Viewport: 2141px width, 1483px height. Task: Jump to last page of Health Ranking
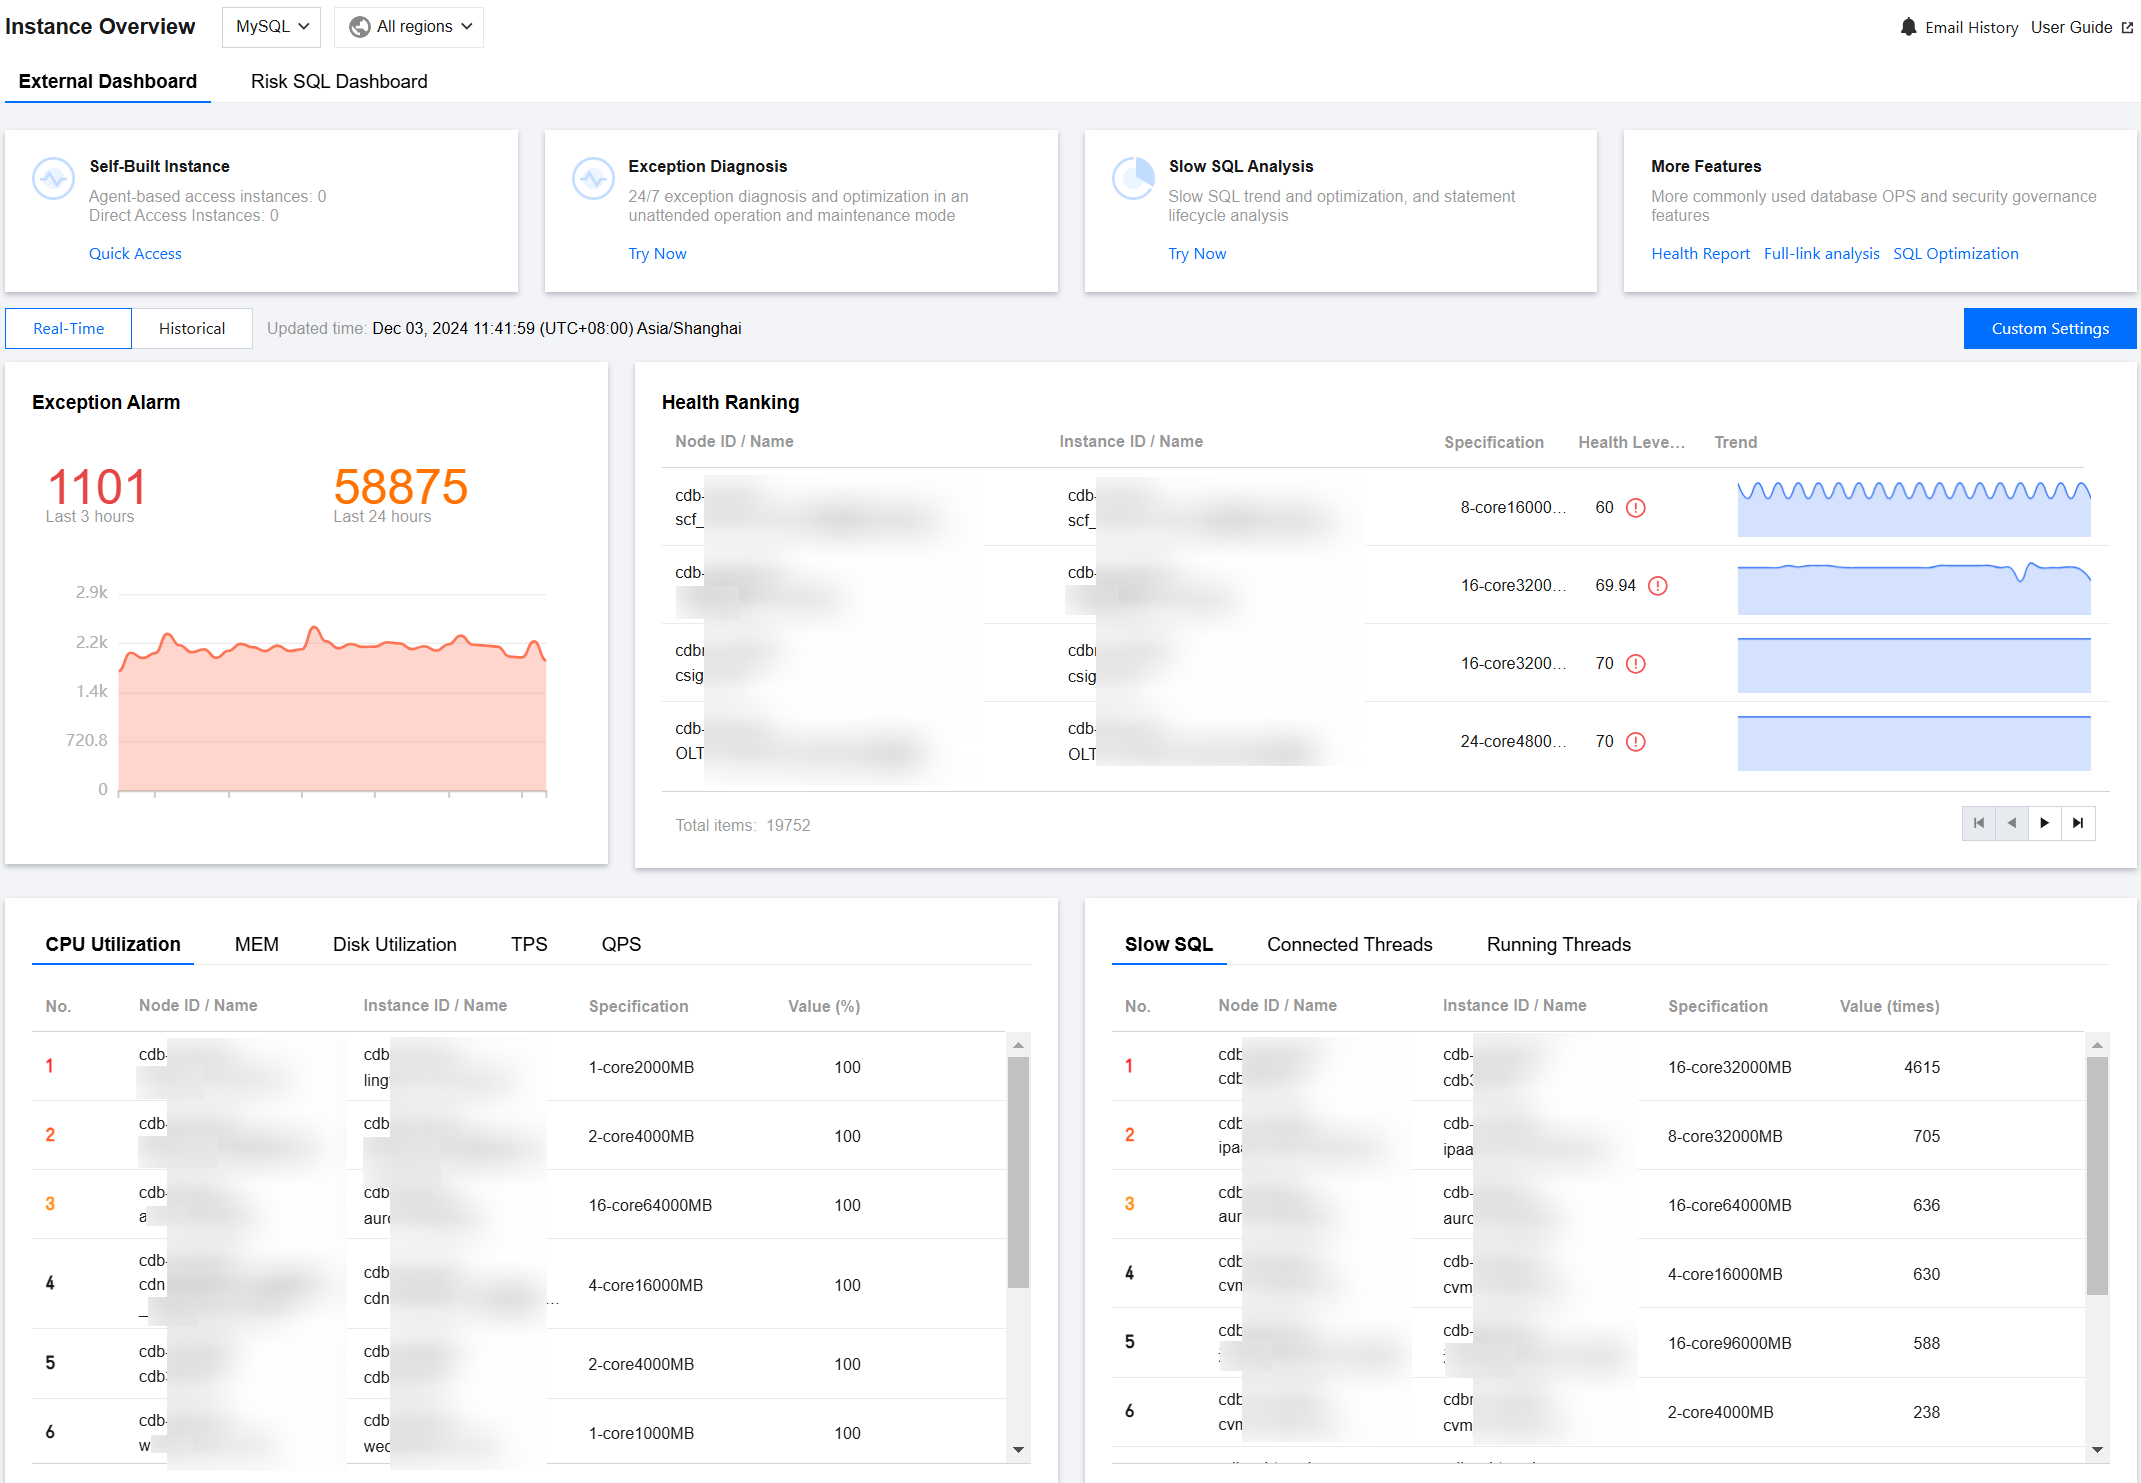point(2078,823)
